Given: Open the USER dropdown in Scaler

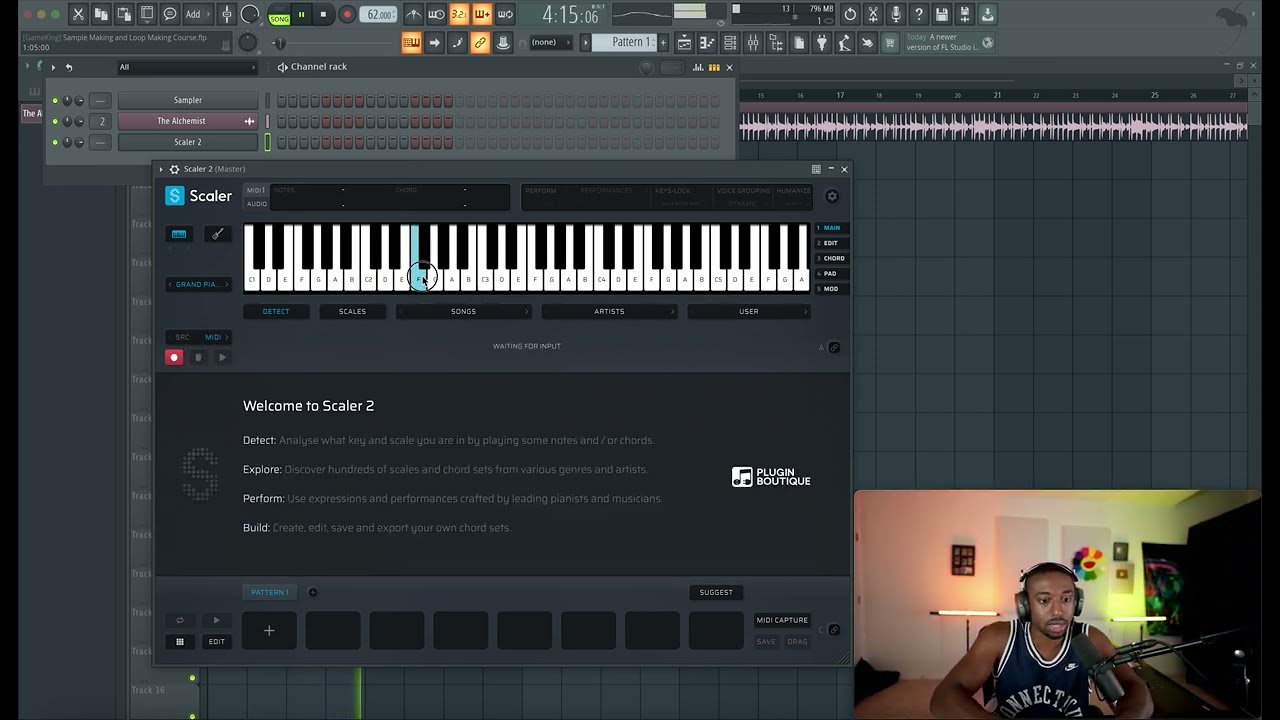Looking at the screenshot, I should [748, 311].
